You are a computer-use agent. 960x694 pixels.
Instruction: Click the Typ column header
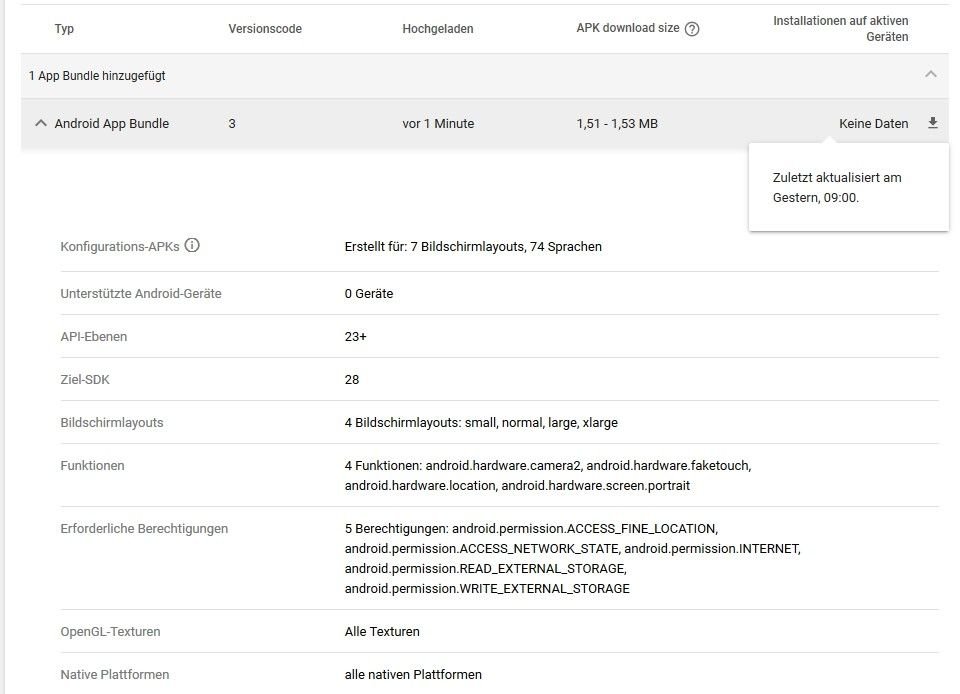coord(64,29)
